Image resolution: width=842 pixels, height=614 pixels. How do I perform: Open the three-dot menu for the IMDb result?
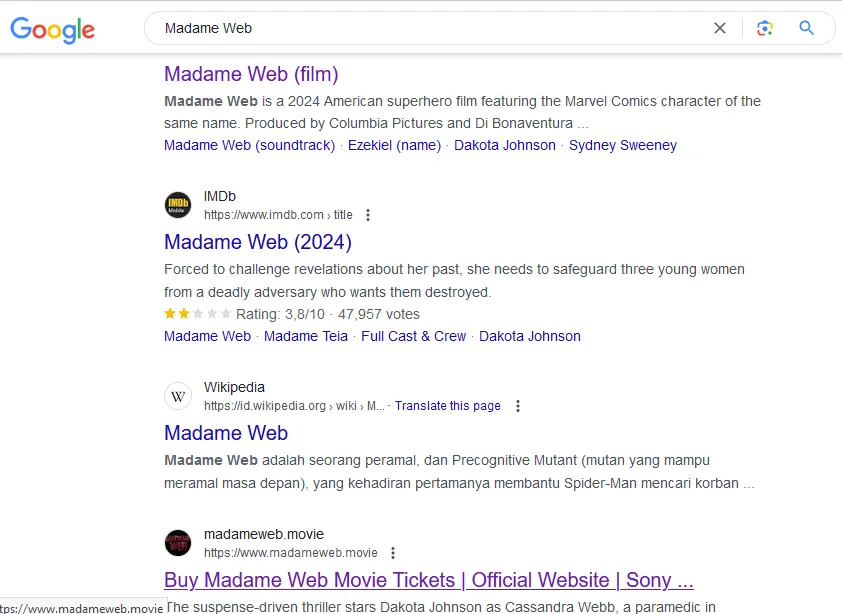tap(368, 215)
